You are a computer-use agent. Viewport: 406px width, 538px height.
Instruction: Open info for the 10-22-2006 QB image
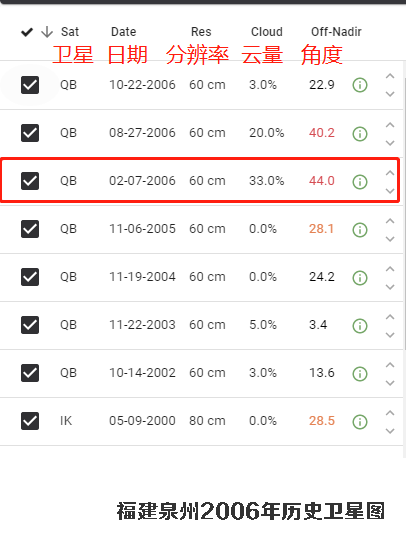click(x=360, y=85)
